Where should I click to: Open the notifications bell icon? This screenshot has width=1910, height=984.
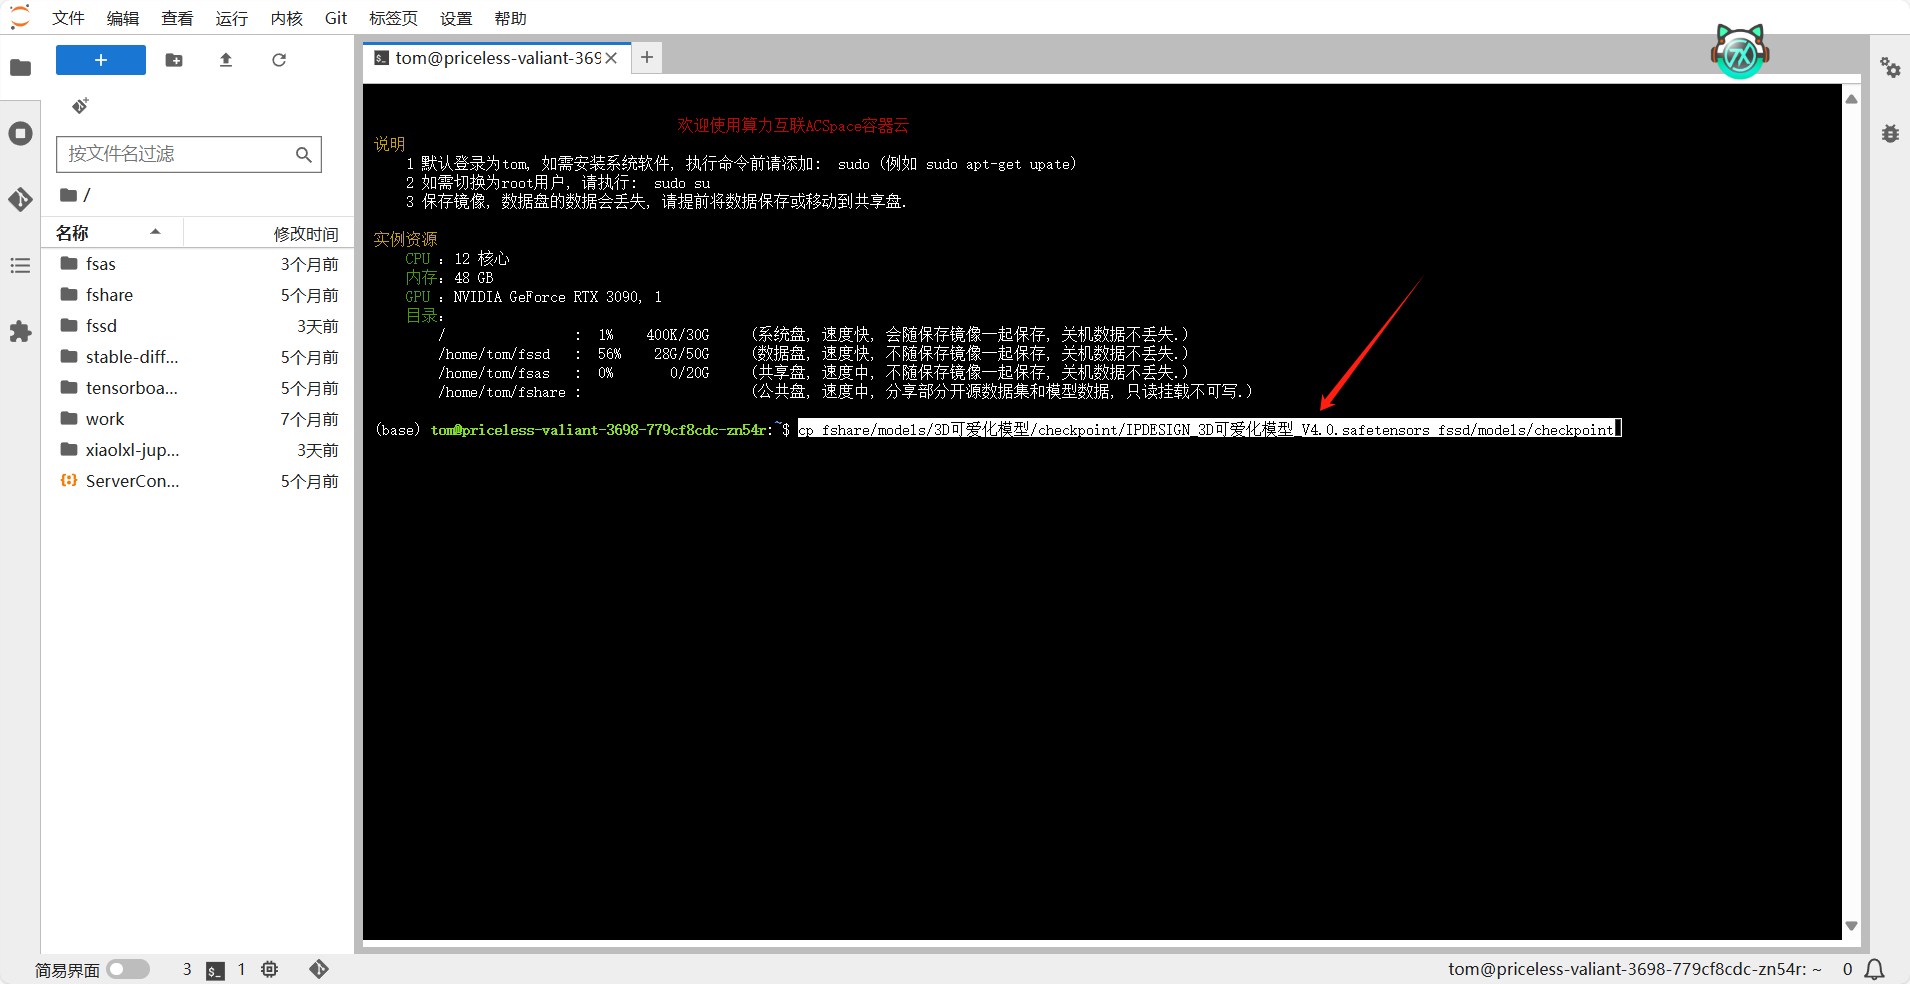click(x=1875, y=969)
